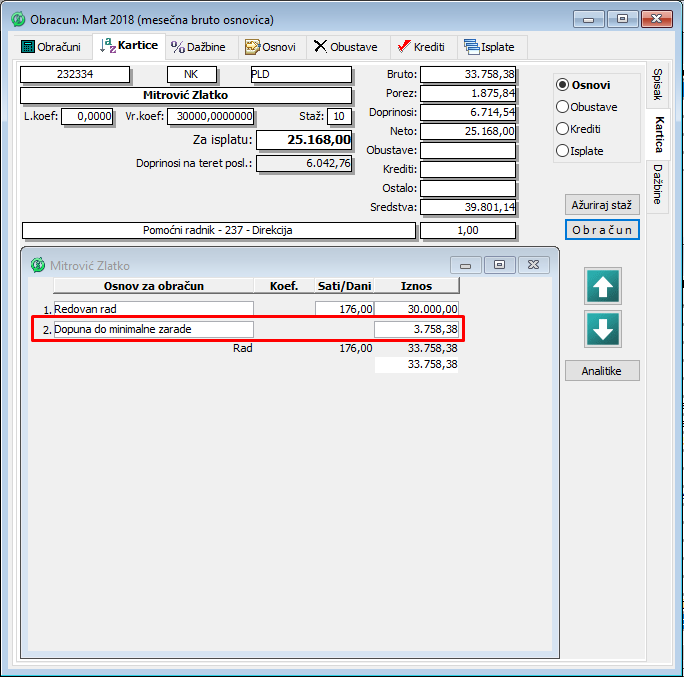Click the Analitike button
The width and height of the screenshot is (684, 677).
point(602,370)
